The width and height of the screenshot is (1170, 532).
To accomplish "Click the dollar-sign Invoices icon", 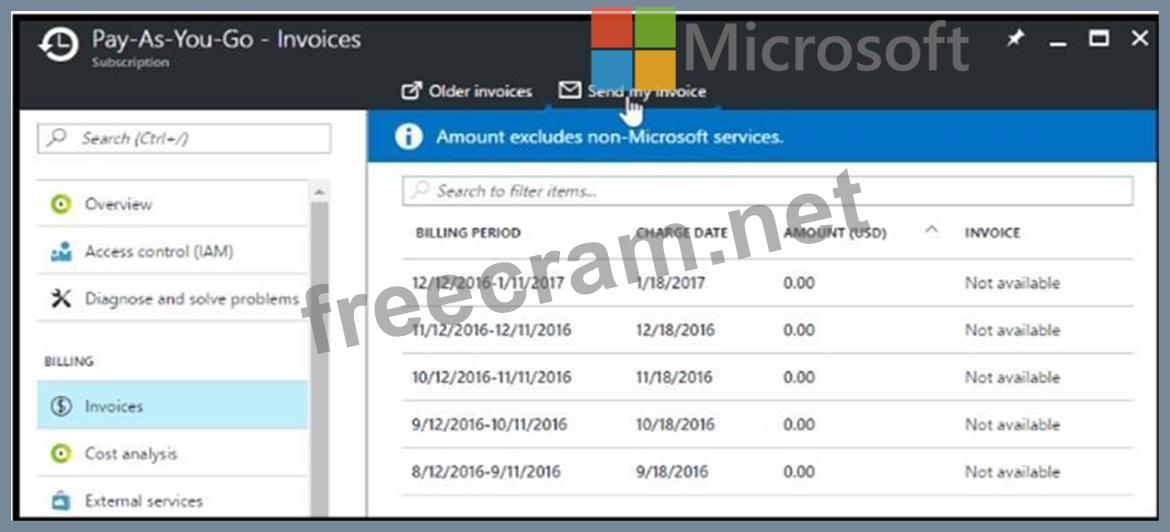I will tap(61, 406).
